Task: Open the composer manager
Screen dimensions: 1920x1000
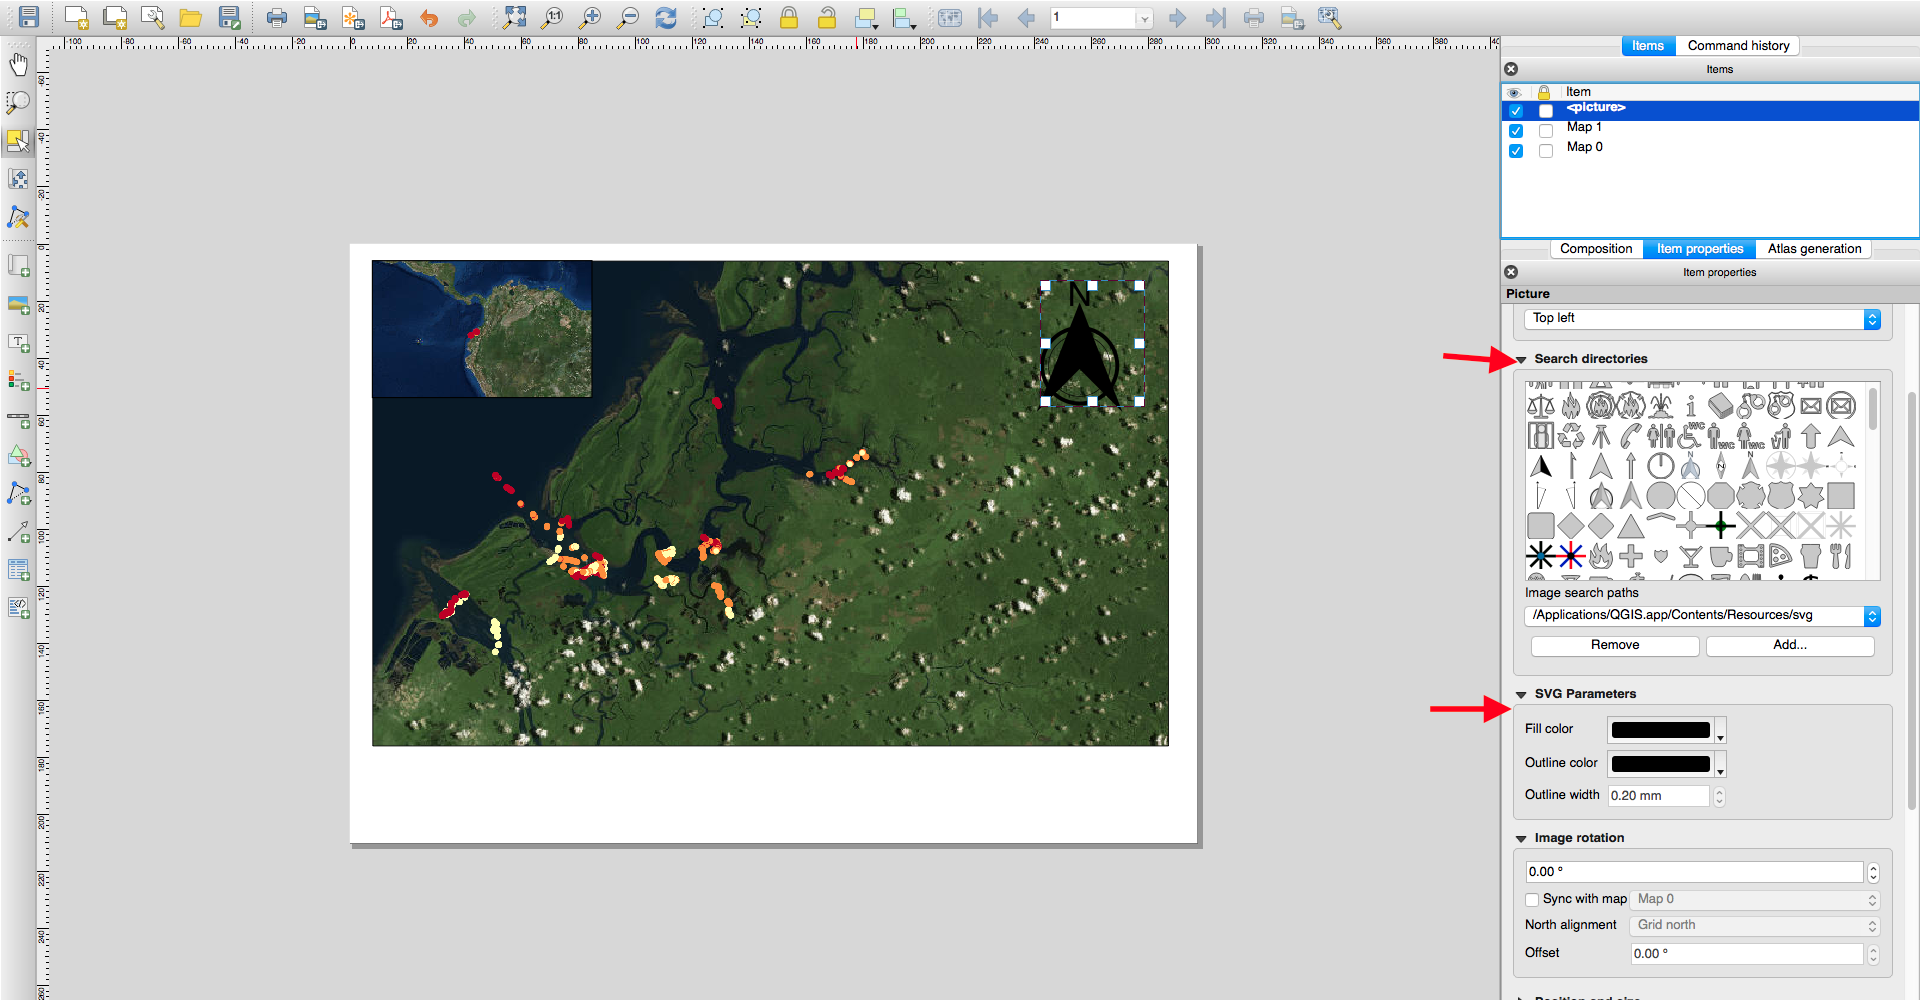Action: tap(153, 17)
